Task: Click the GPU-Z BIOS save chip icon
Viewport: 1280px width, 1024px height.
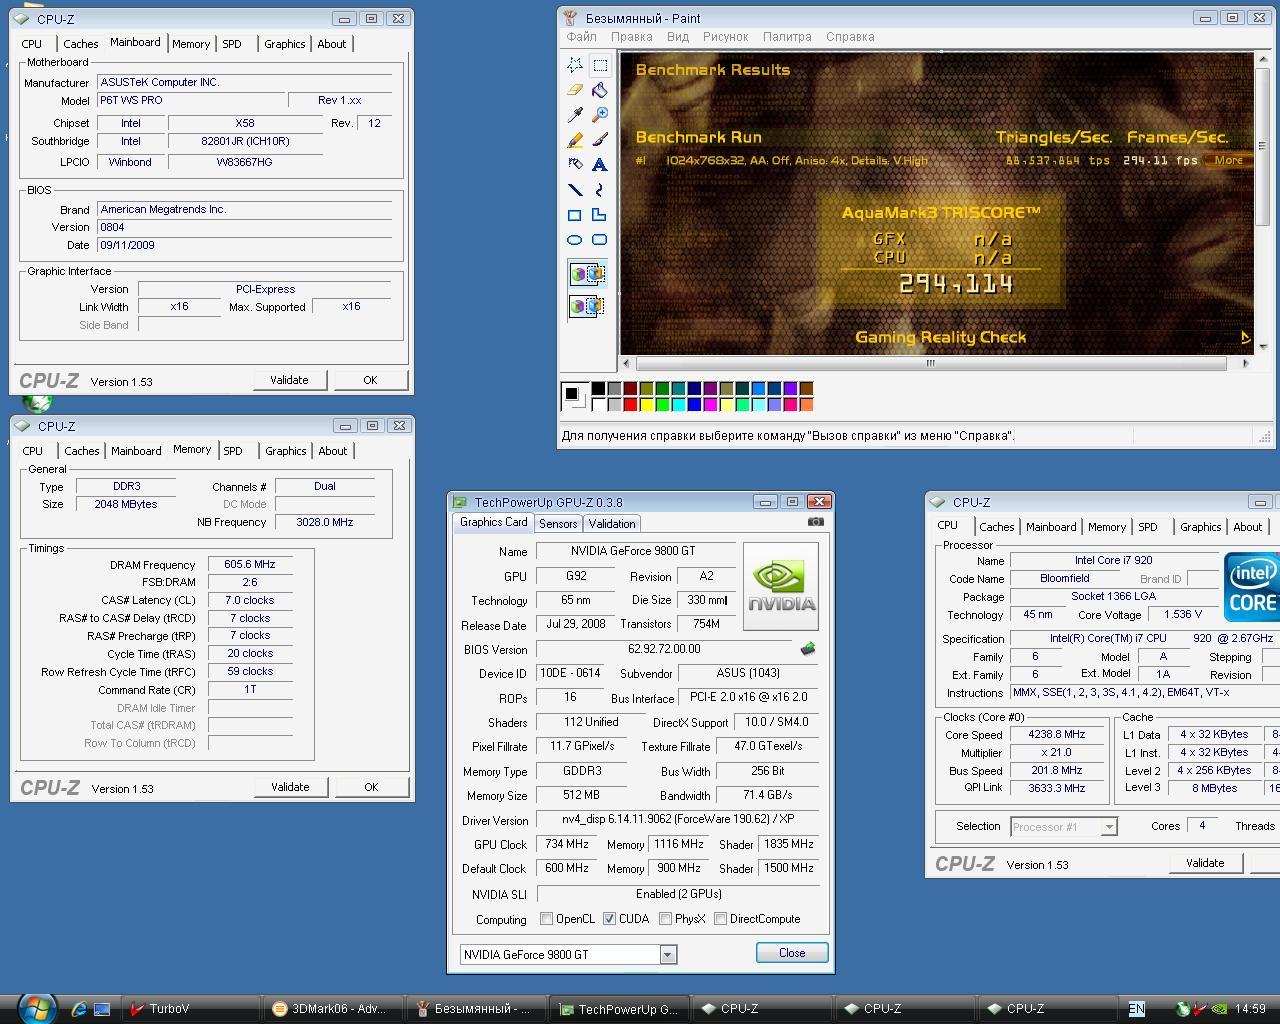Action: tap(808, 649)
